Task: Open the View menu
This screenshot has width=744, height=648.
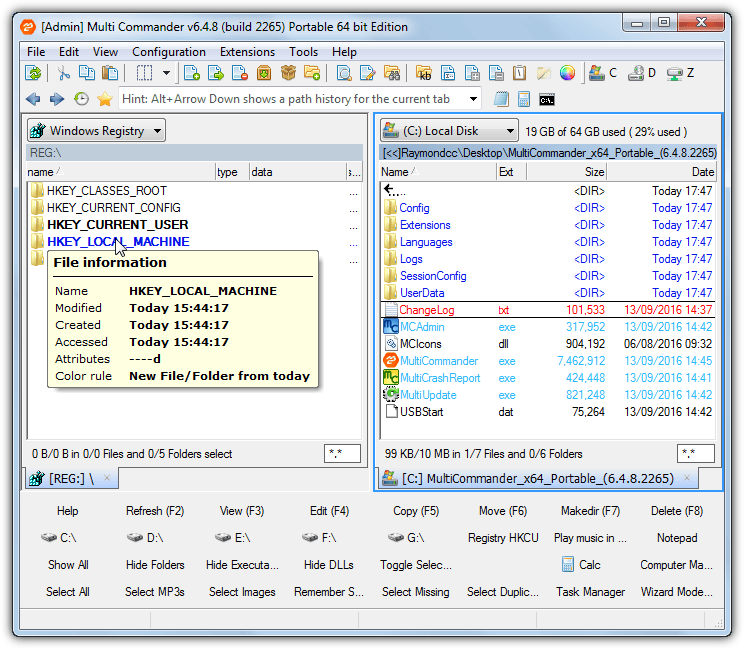Action: [105, 52]
